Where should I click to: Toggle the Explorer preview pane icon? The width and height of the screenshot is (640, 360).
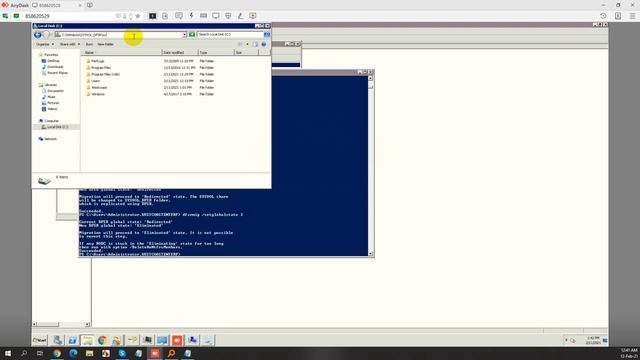pyautogui.click(x=255, y=44)
